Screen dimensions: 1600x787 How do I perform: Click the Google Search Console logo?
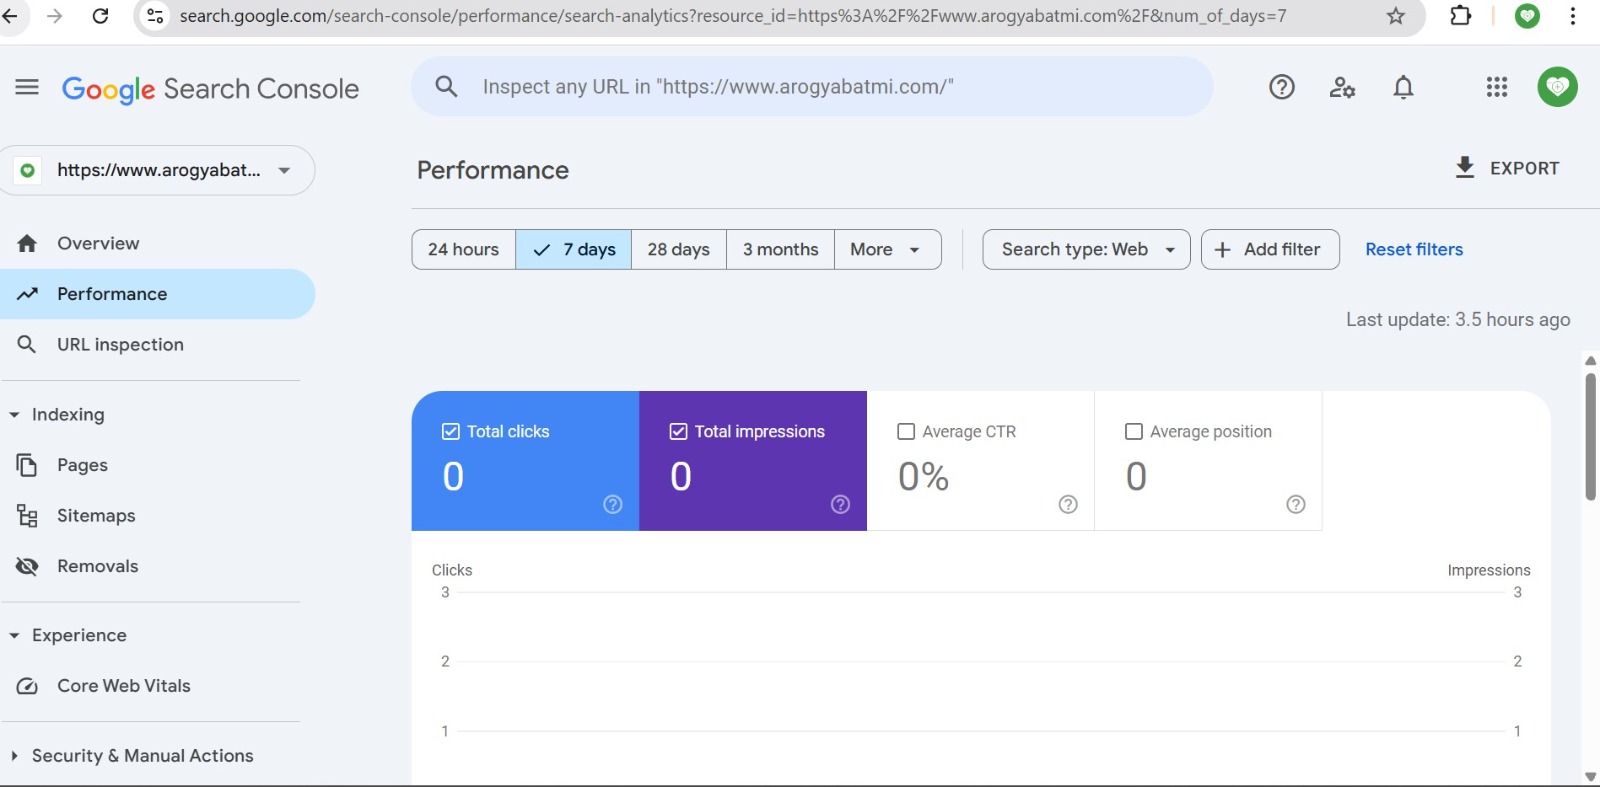[210, 89]
